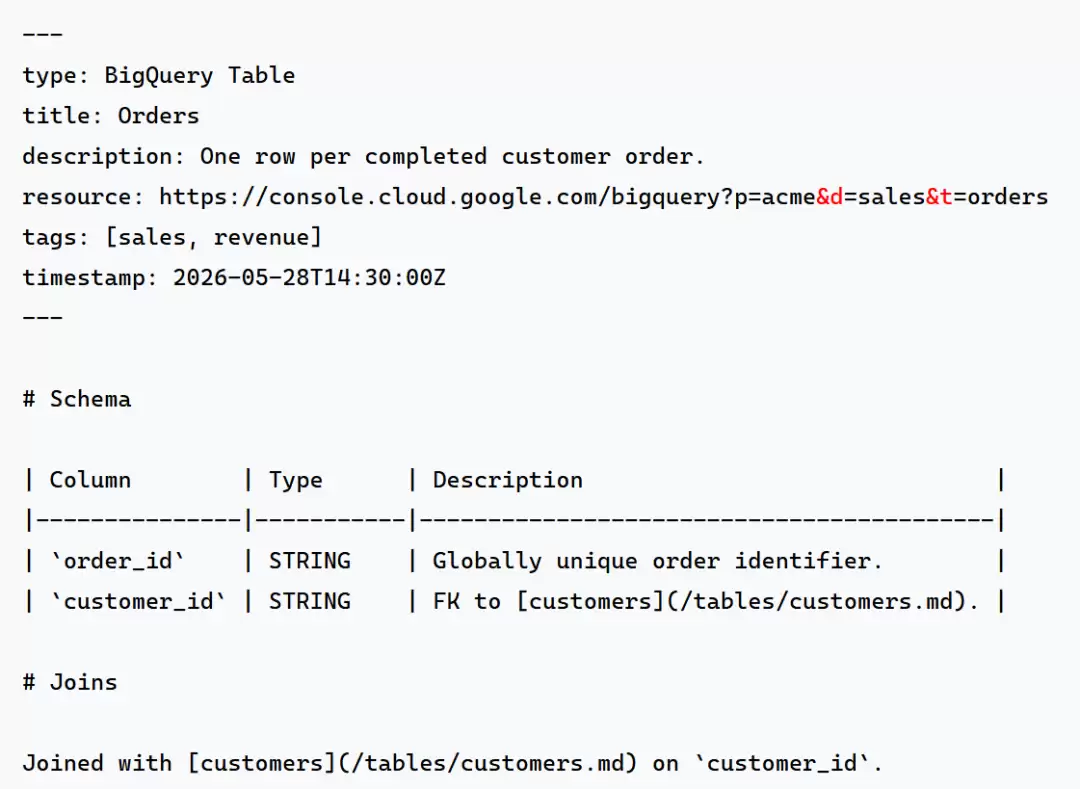
Task: Click the Joins heading
Action: [x=70, y=682]
